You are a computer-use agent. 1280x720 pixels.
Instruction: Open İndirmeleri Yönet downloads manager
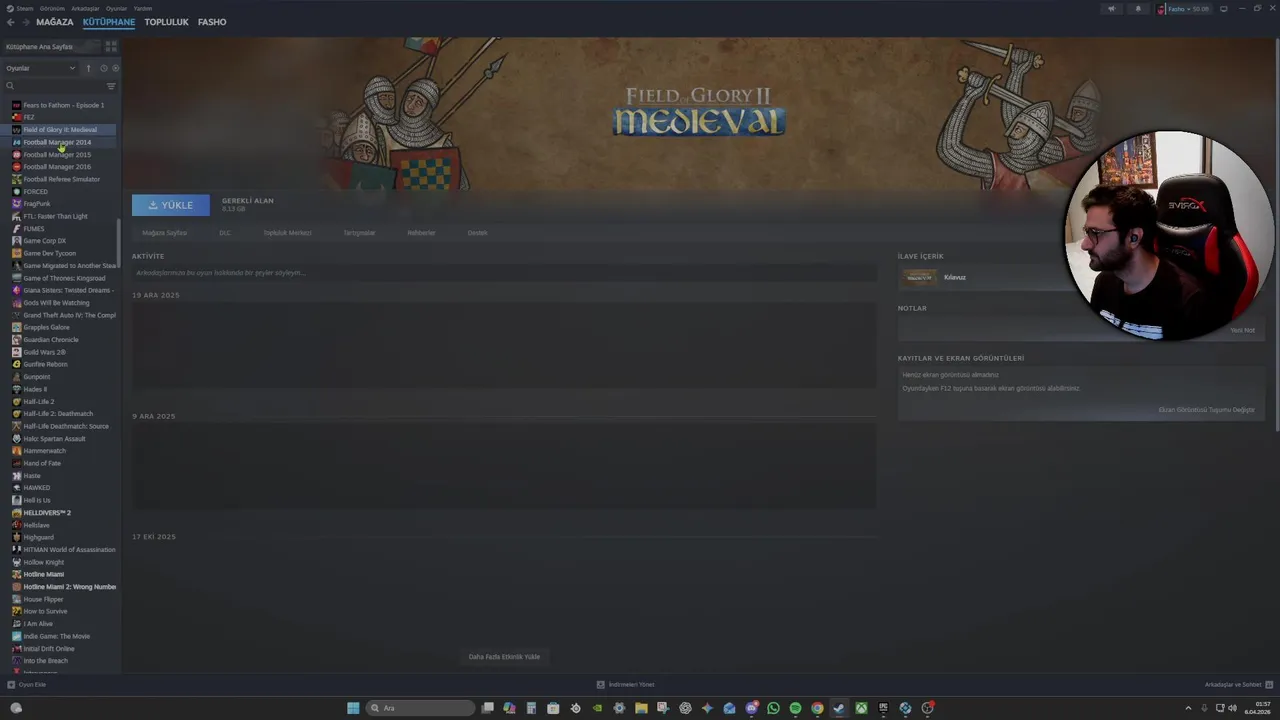[x=625, y=685]
